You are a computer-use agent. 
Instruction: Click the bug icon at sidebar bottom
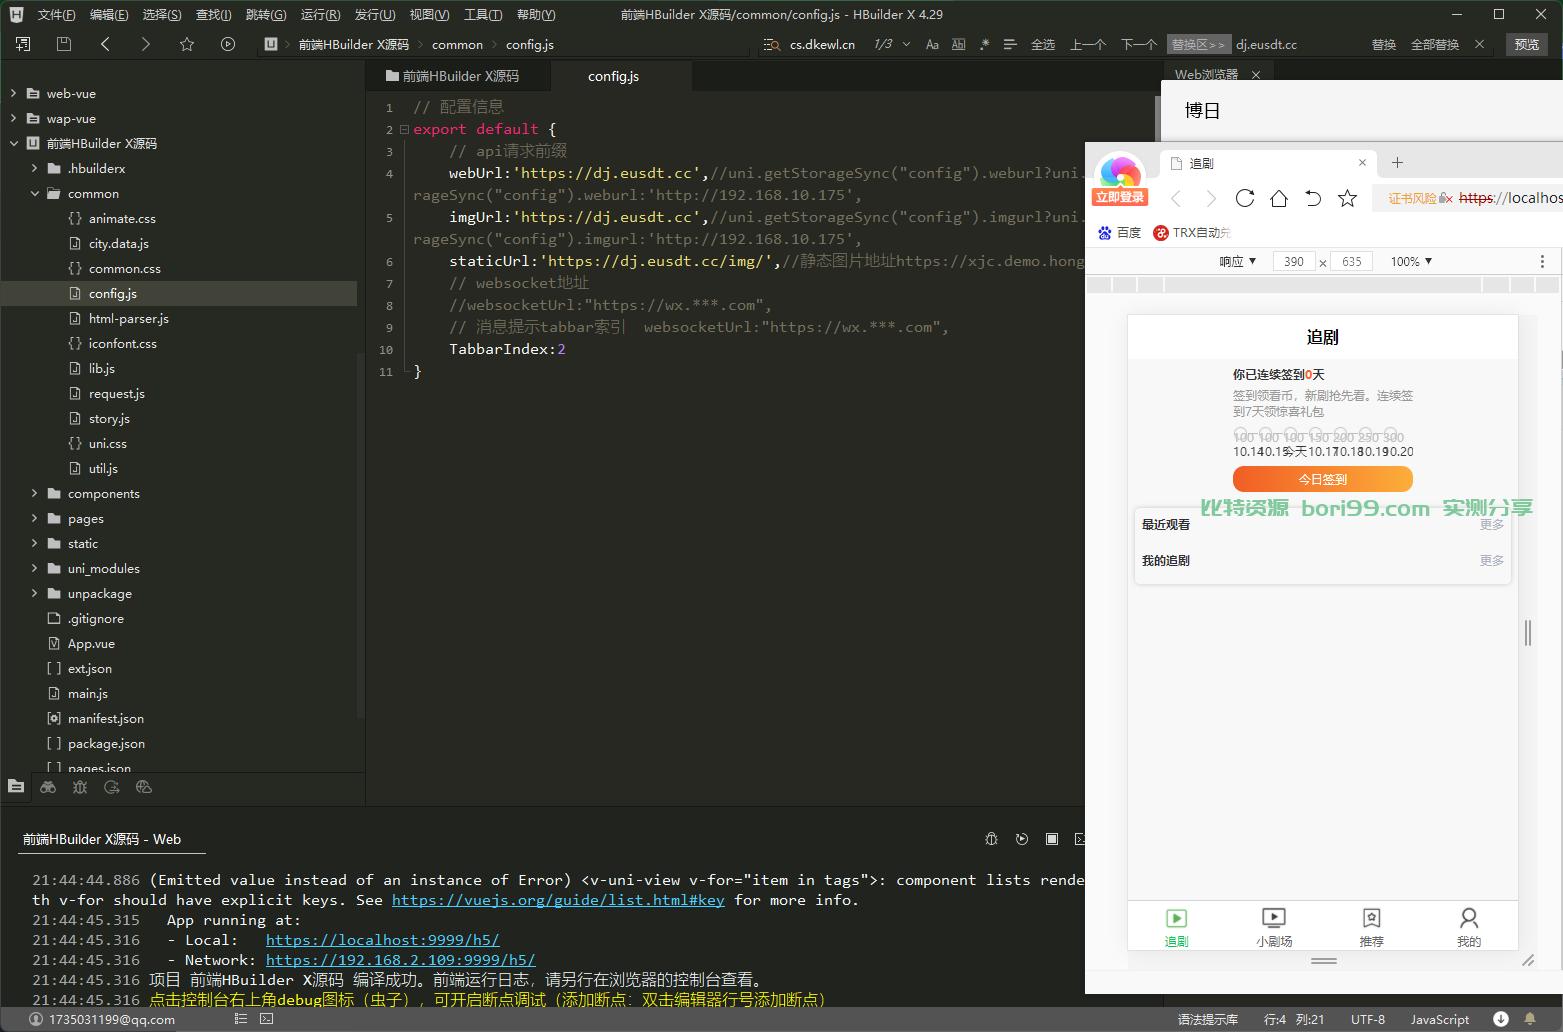pyautogui.click(x=80, y=787)
